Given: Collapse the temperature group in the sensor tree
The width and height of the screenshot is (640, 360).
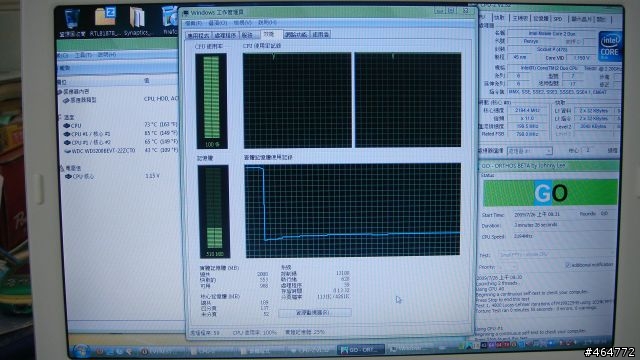Looking at the screenshot, I should (x=60, y=117).
